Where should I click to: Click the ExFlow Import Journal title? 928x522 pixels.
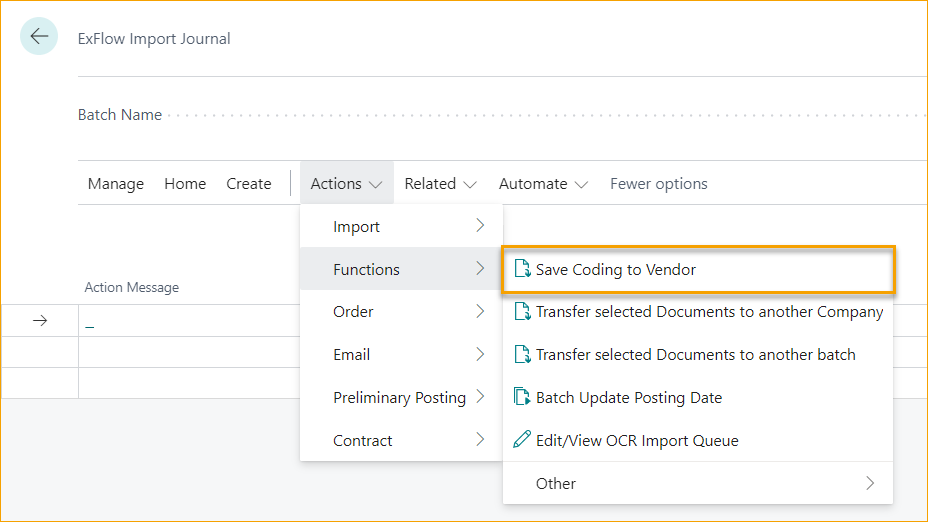154,38
